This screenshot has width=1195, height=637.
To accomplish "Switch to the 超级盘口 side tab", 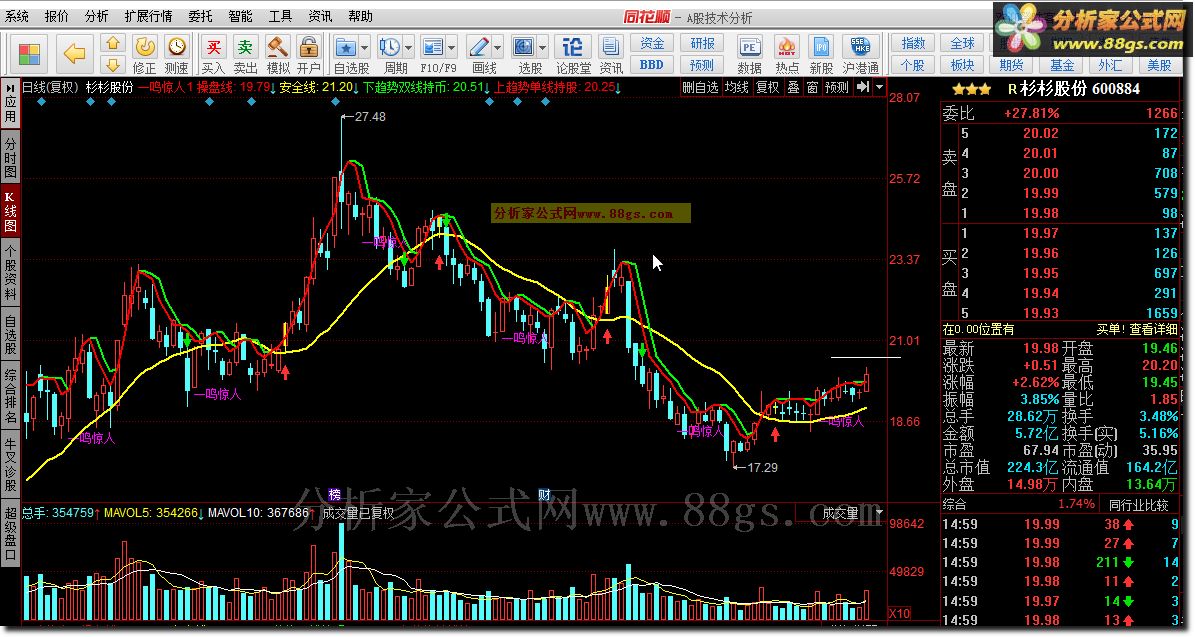I will (x=10, y=533).
